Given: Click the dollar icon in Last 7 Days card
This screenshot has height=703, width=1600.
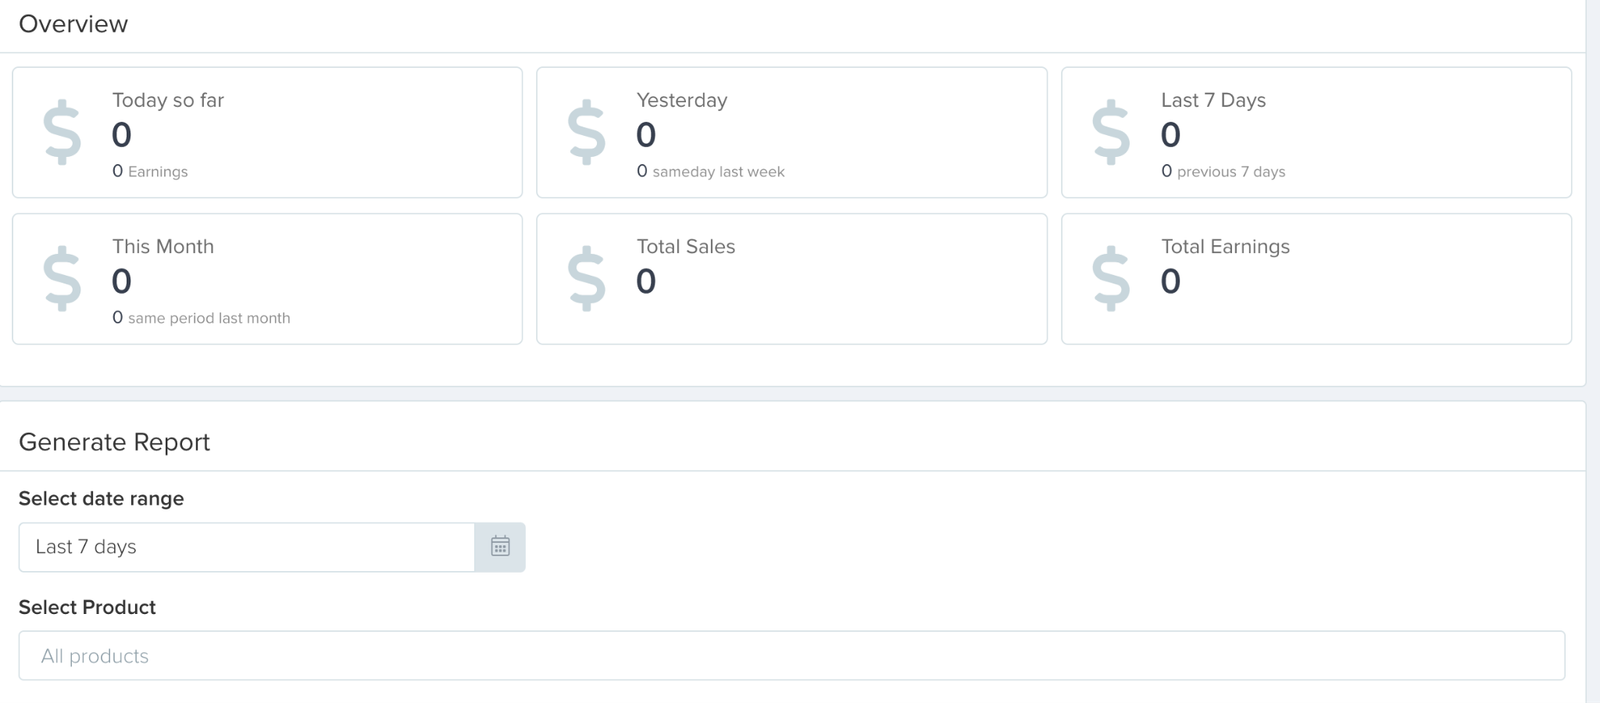Looking at the screenshot, I should 1111,132.
